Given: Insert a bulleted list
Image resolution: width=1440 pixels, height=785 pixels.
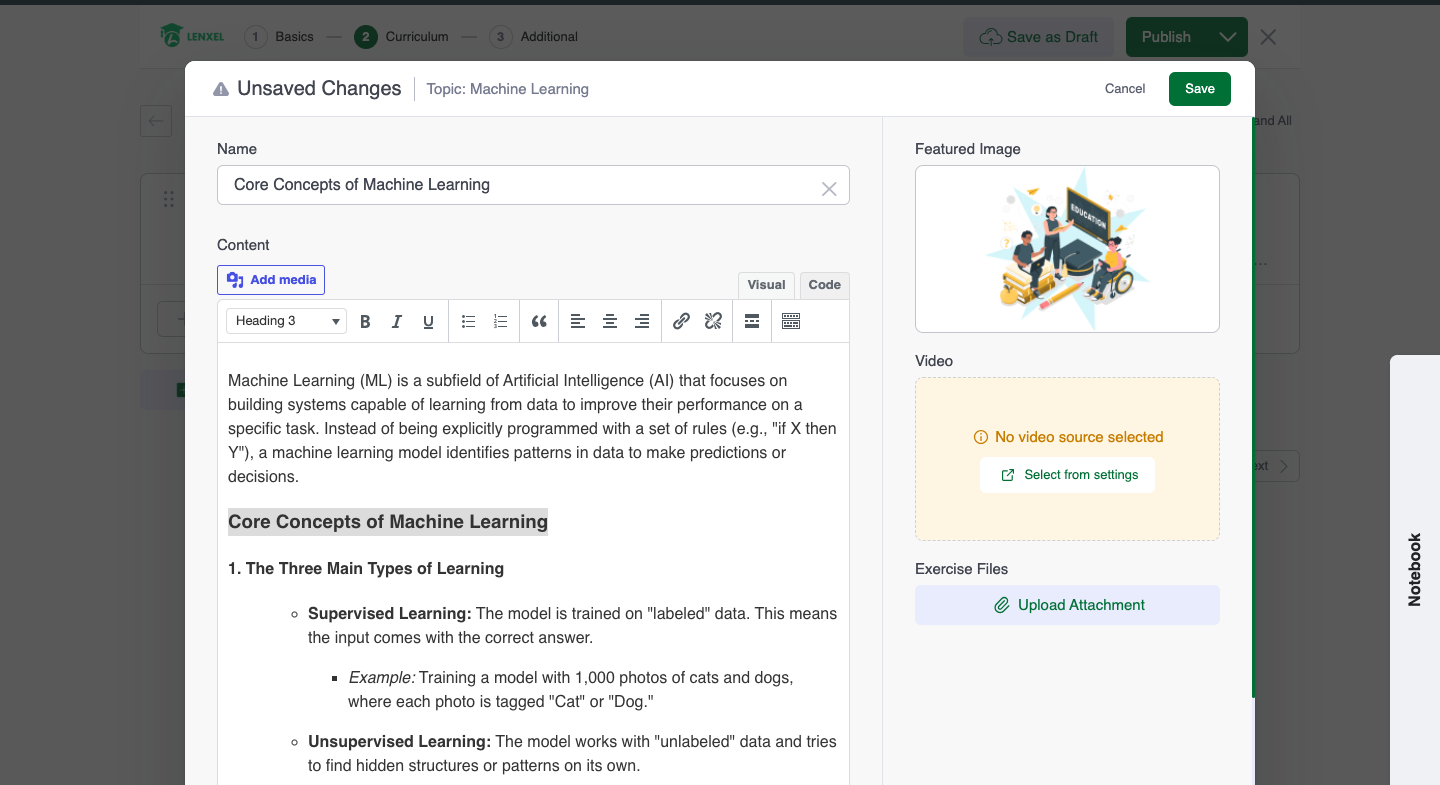Looking at the screenshot, I should click(x=468, y=321).
